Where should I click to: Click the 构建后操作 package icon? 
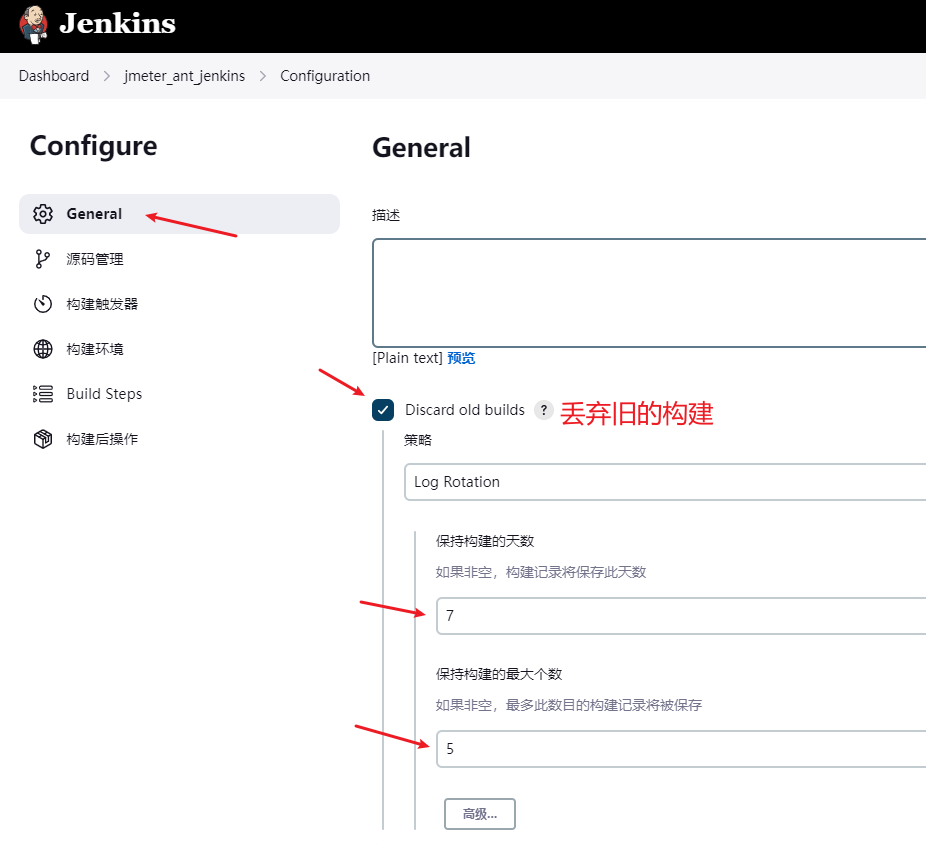point(43,439)
